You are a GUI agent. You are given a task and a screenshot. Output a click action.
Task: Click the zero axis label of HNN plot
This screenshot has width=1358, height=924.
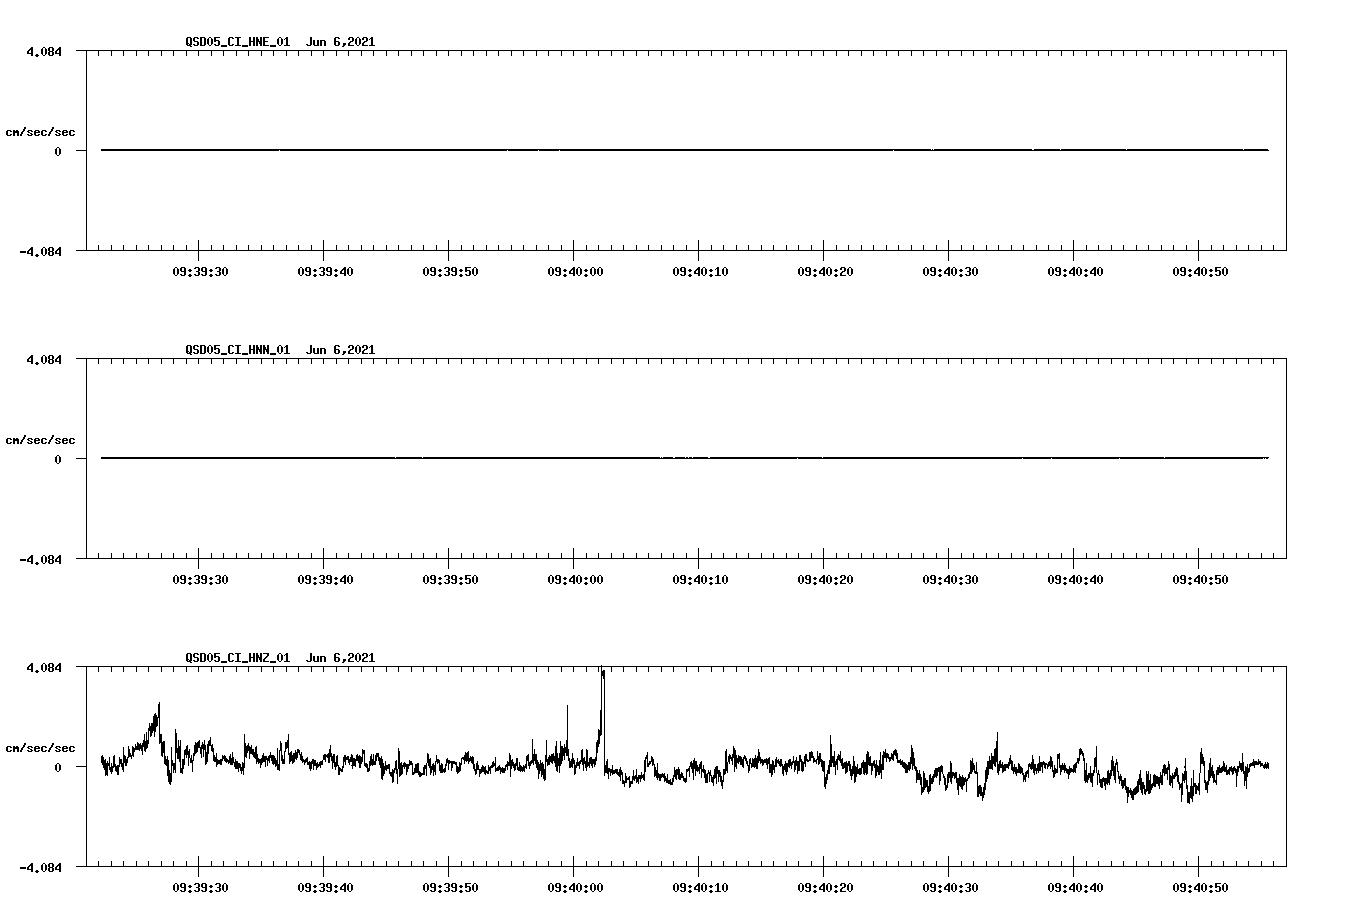58,460
